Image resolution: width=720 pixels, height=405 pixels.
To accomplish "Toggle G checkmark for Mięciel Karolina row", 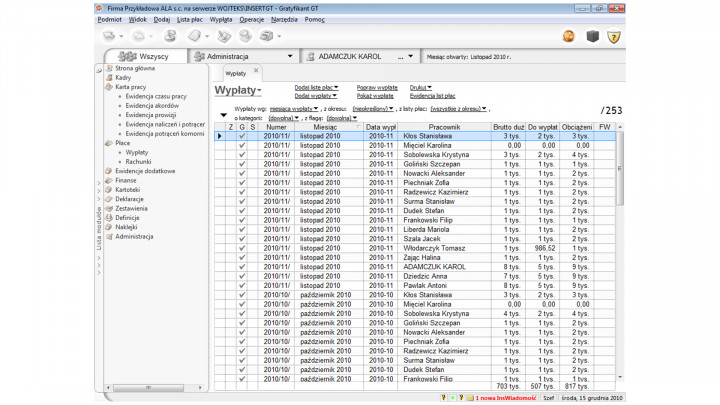I will [241, 145].
